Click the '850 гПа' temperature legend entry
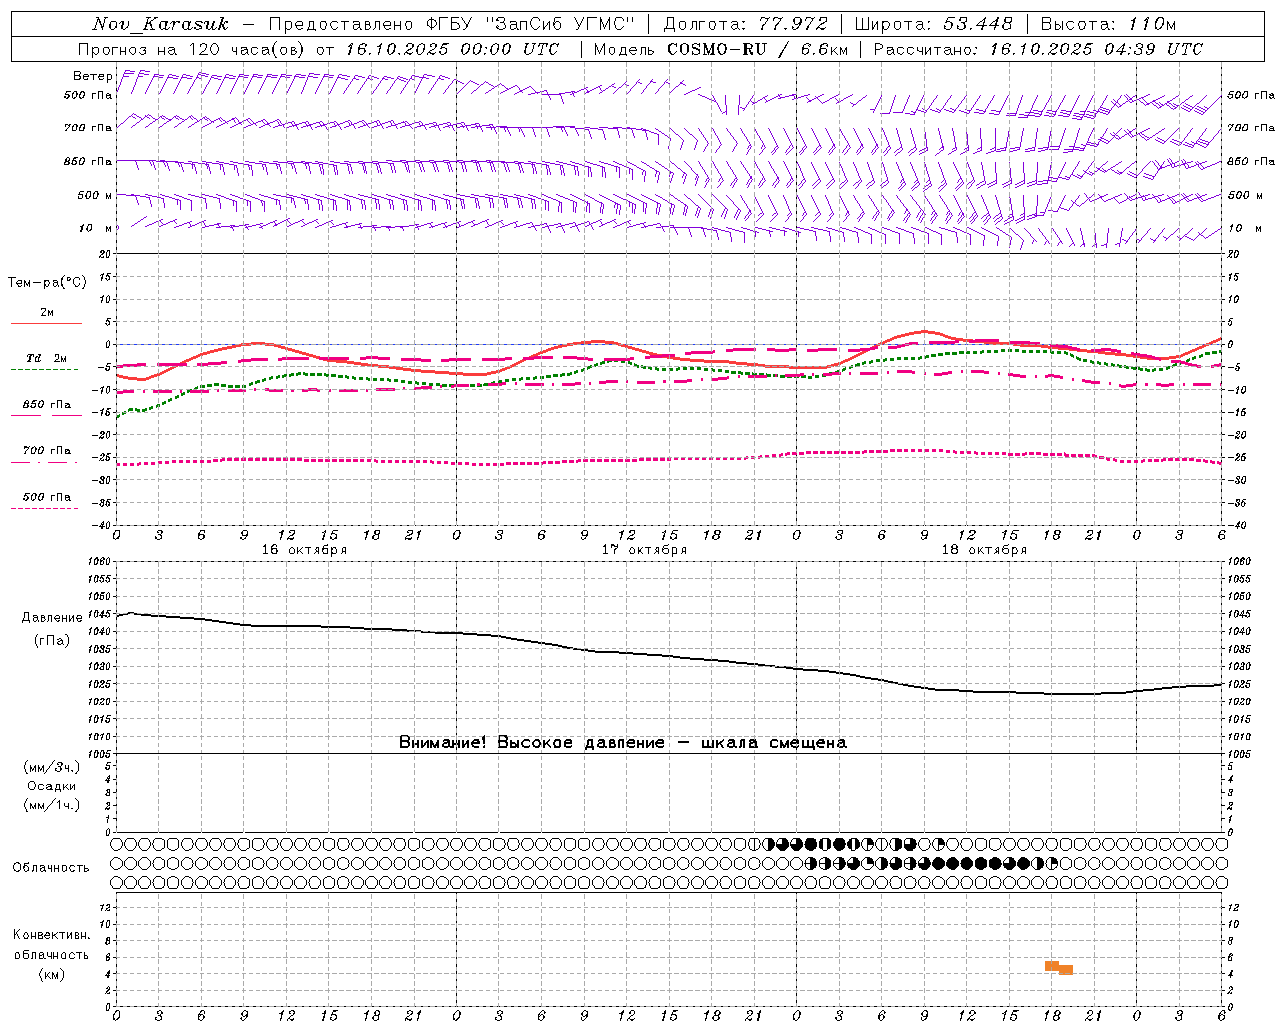Image resolution: width=1280 pixels, height=1024 pixels. pyautogui.click(x=47, y=405)
